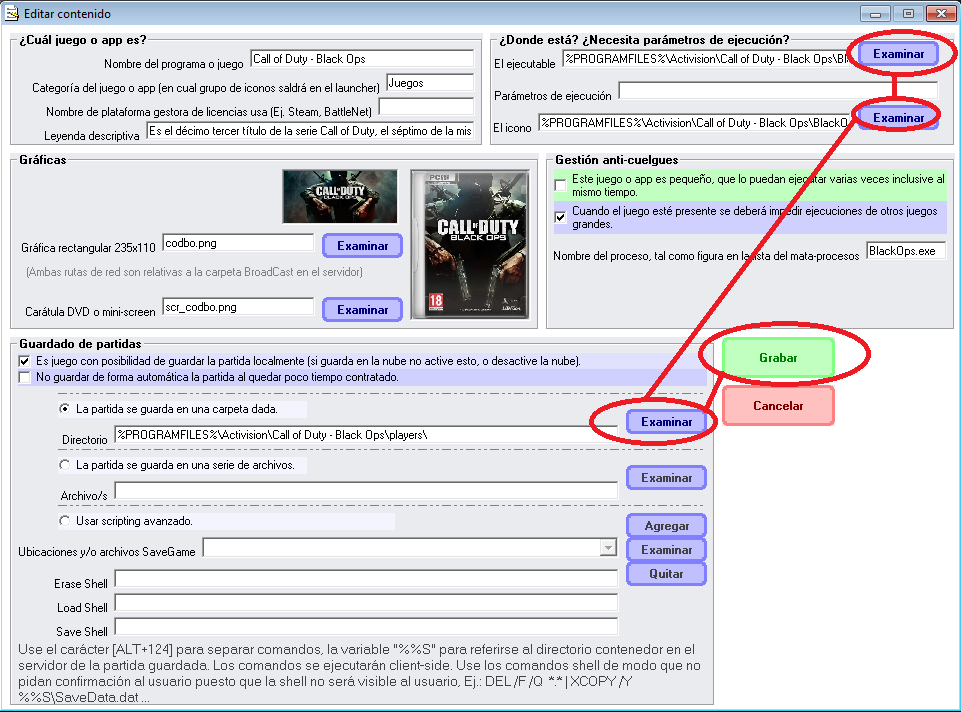
Task: Open the Ubicaciones y/o archivos SaveGame dropdown
Action: 608,547
